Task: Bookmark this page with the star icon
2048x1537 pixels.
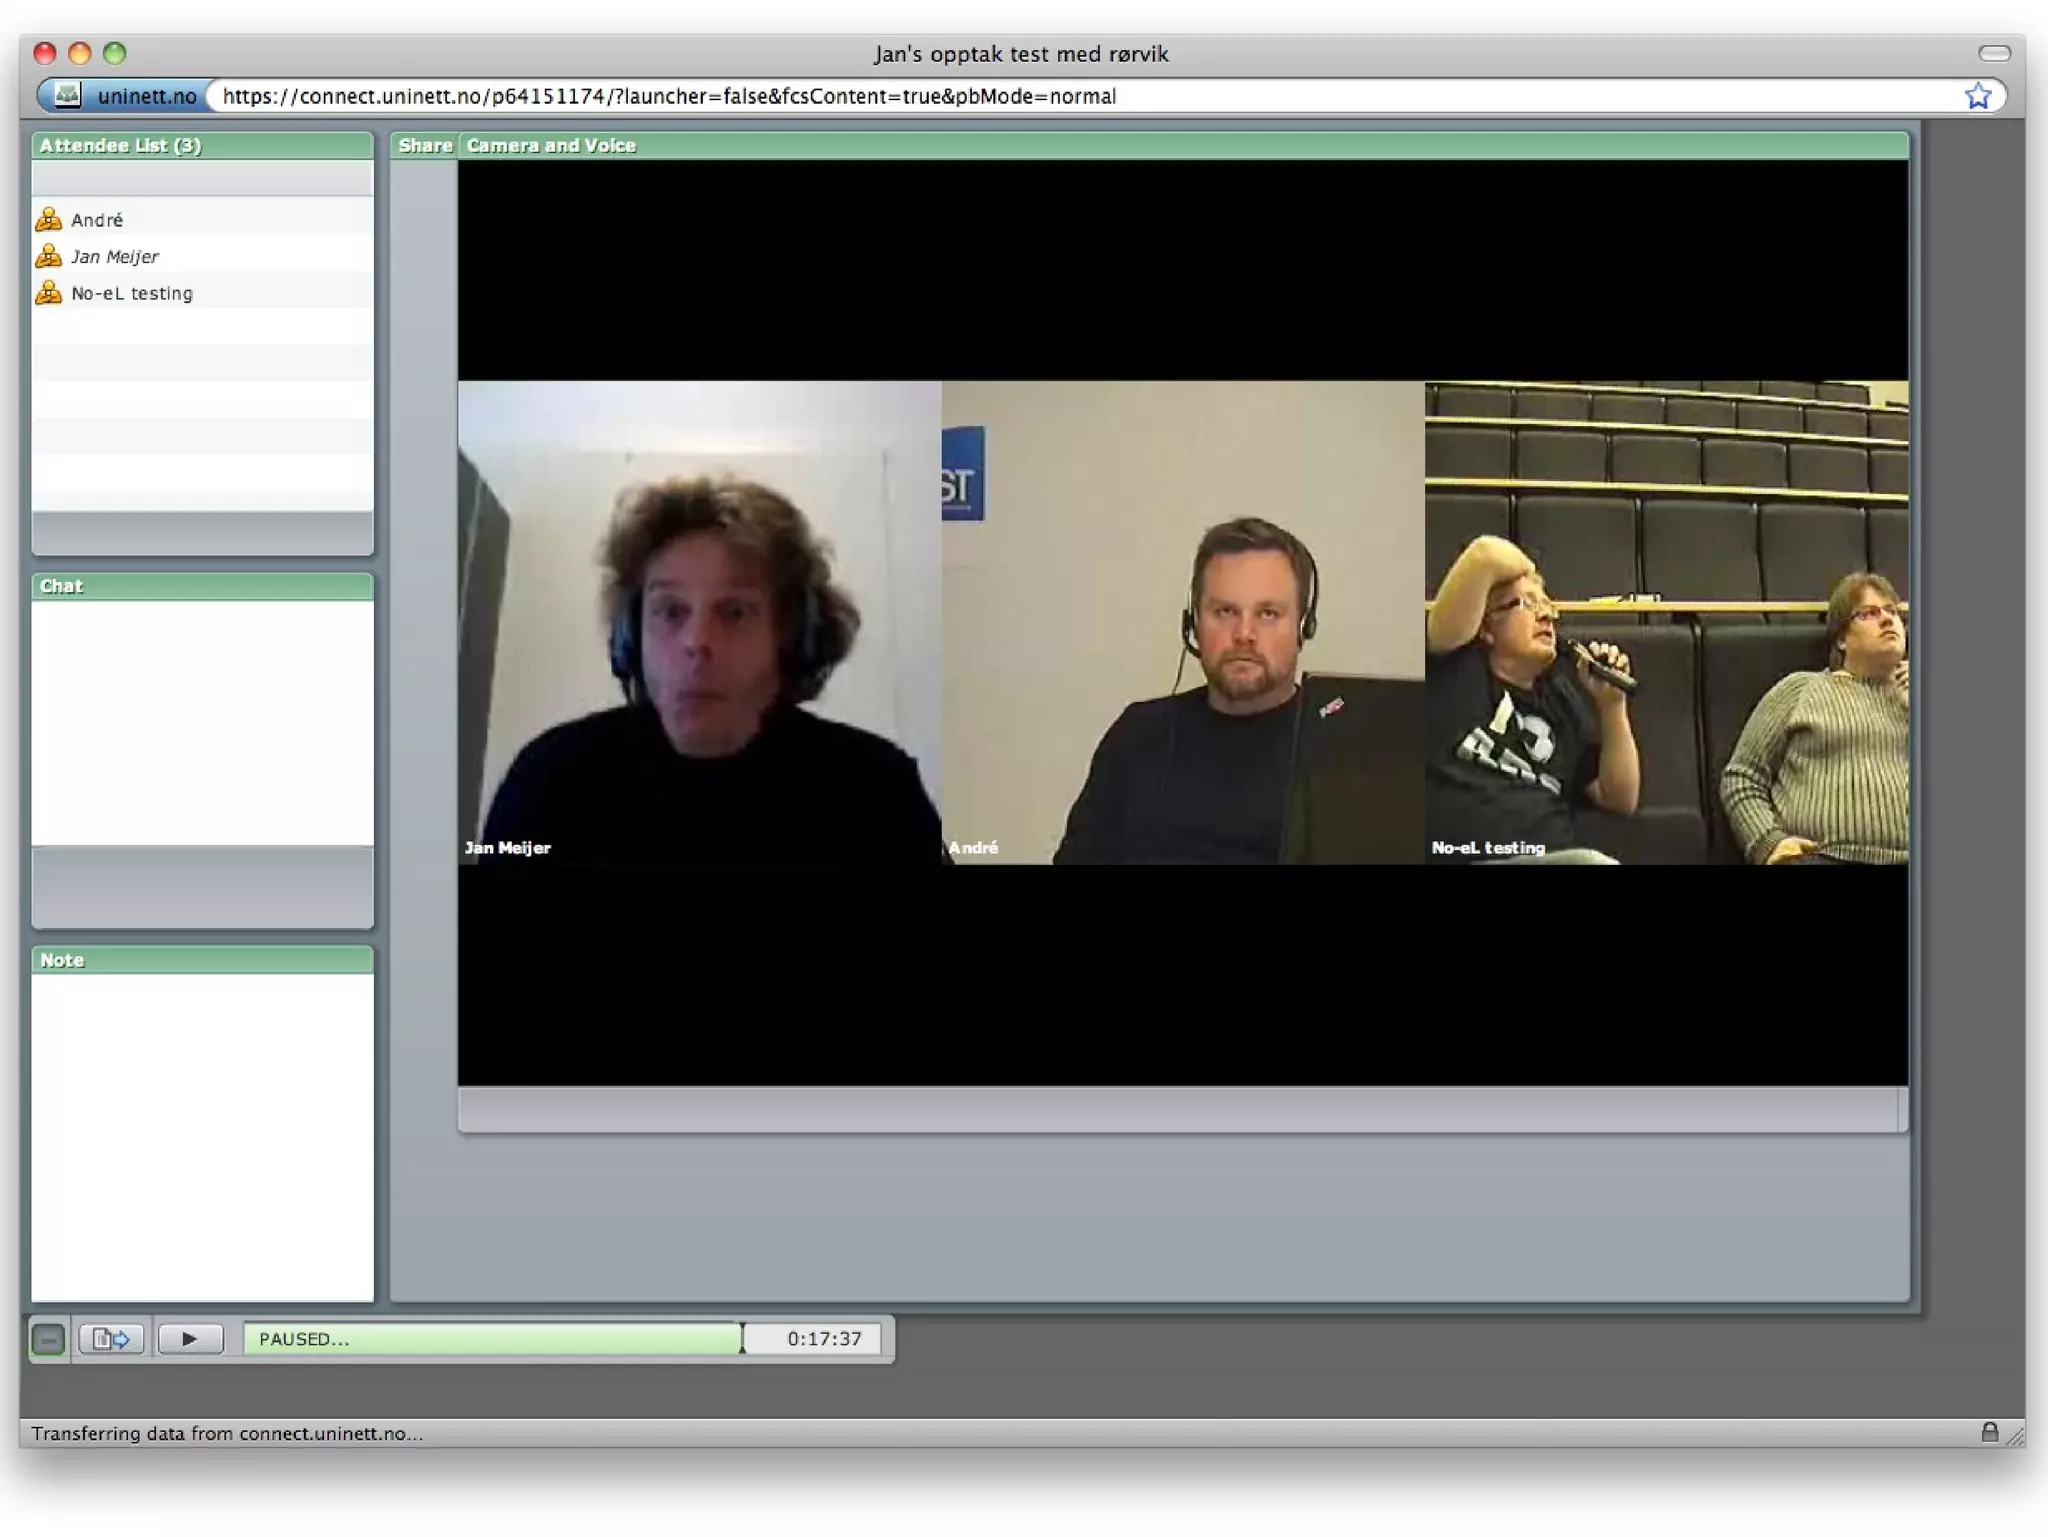Action: pos(1977,96)
